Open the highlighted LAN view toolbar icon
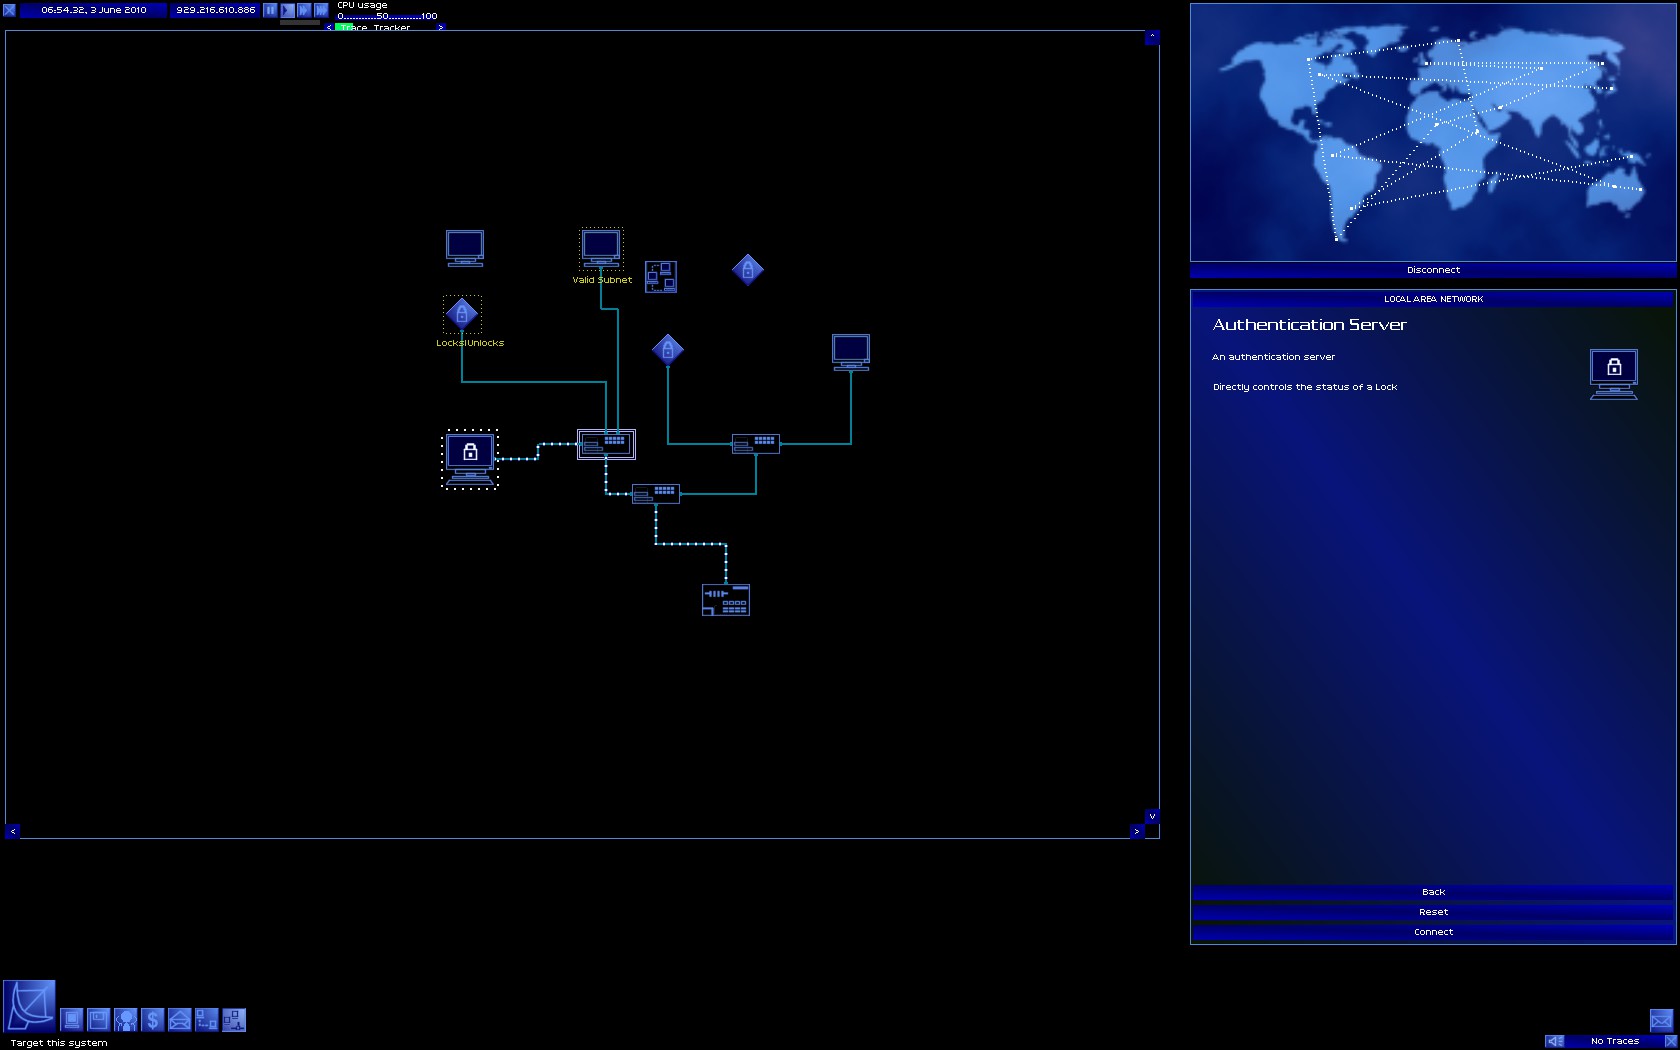1680x1050 pixels. tap(234, 1020)
